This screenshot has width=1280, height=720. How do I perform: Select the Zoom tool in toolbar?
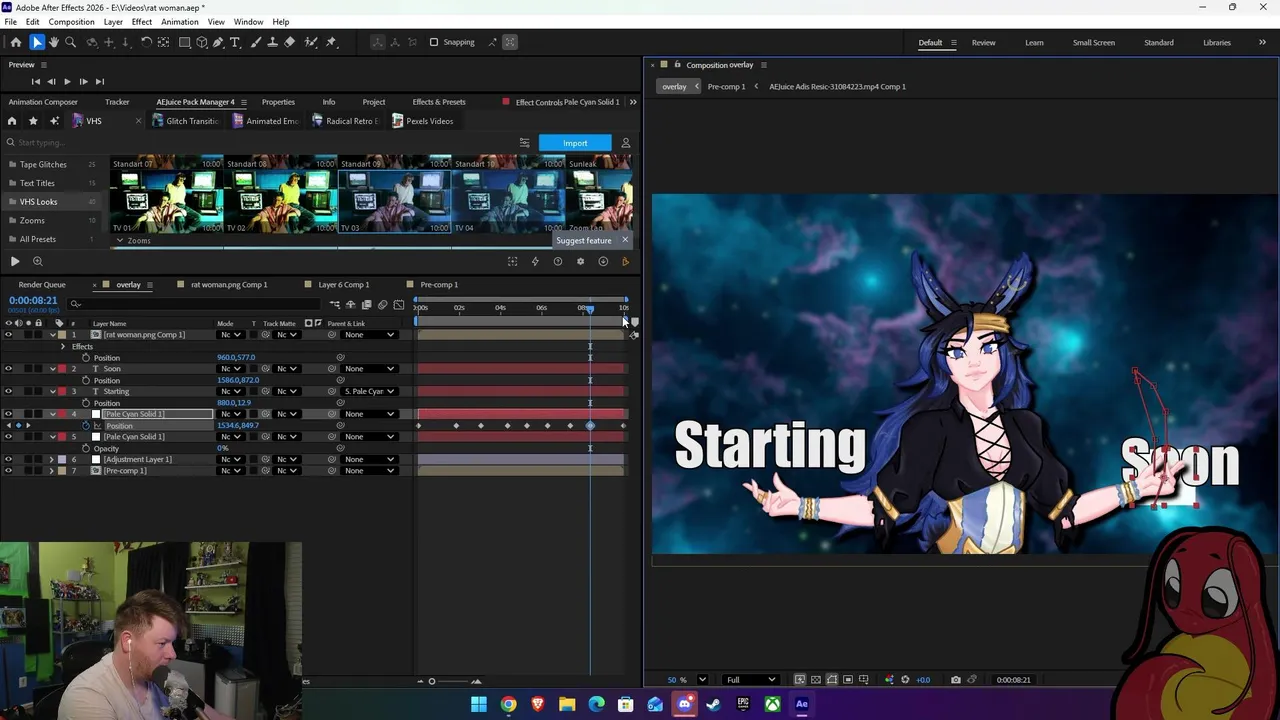click(x=70, y=42)
